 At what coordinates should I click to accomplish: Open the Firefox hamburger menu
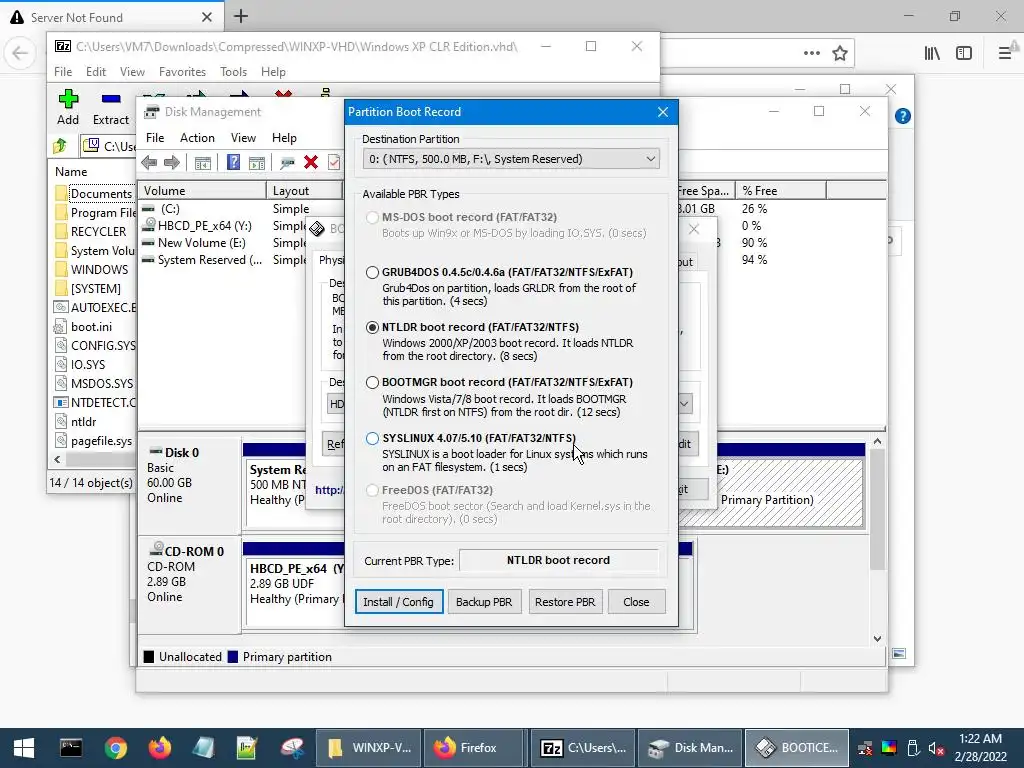pos(1005,53)
